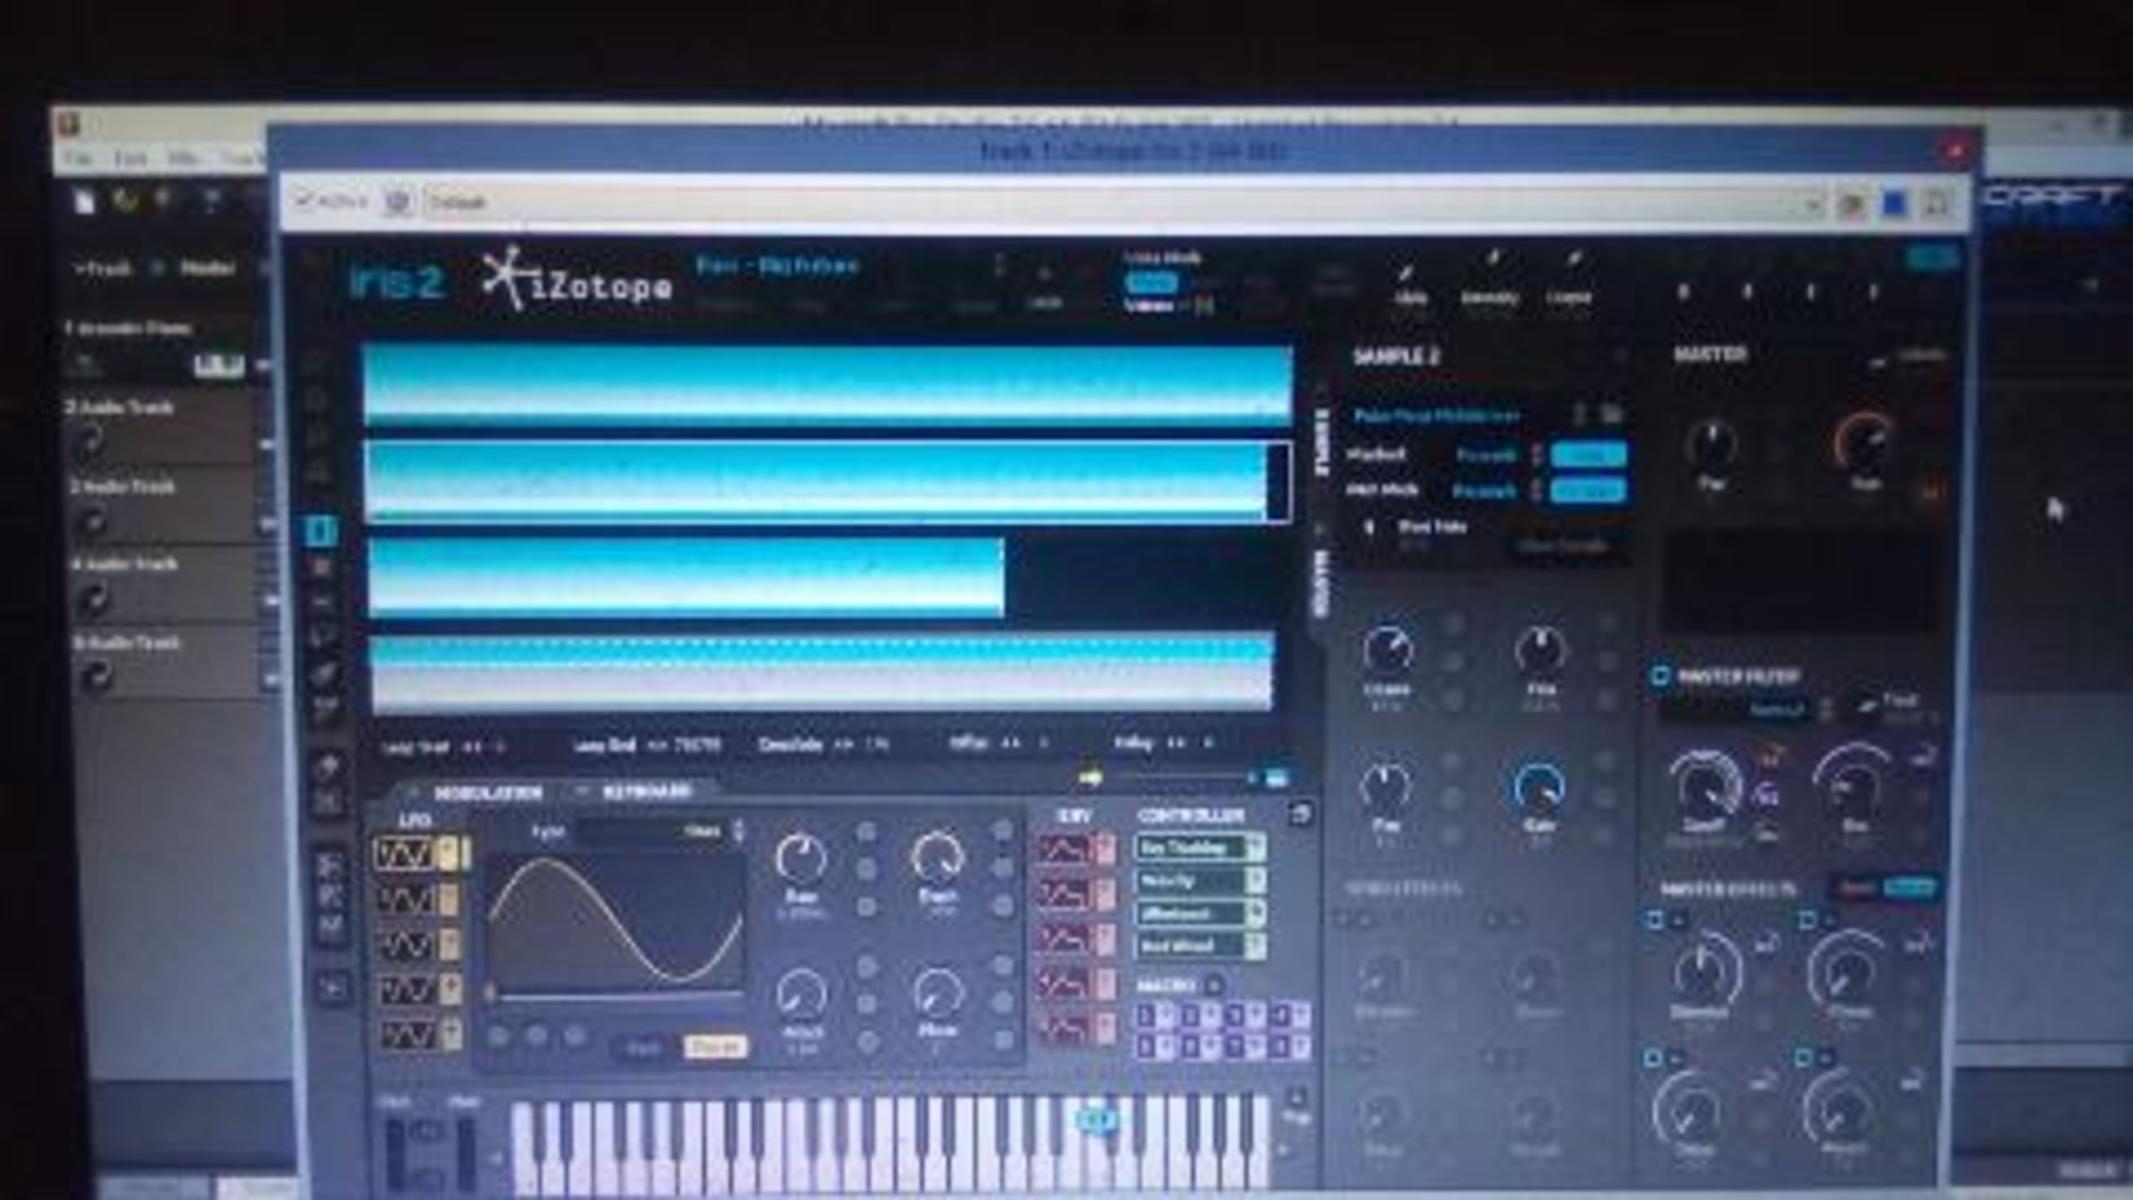2133x1200 pixels.
Task: Click the iZotope logo
Action: click(x=576, y=281)
